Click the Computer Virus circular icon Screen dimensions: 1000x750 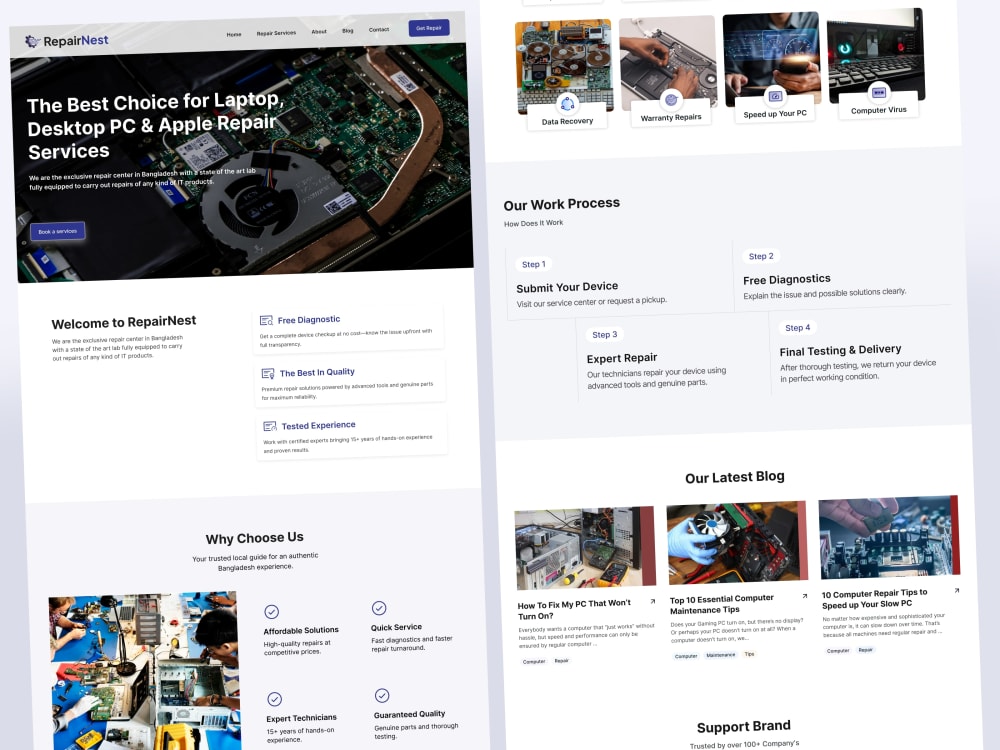pyautogui.click(x=879, y=92)
